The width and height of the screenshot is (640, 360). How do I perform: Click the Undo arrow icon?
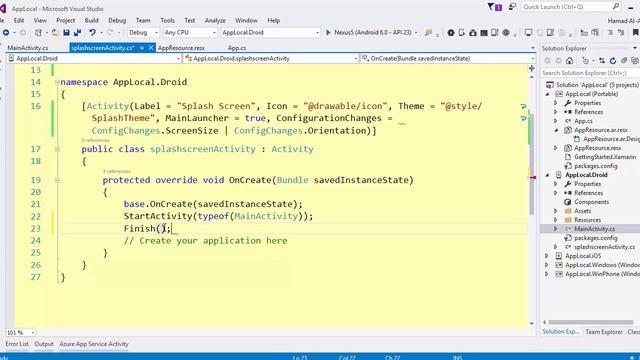[x=92, y=32]
